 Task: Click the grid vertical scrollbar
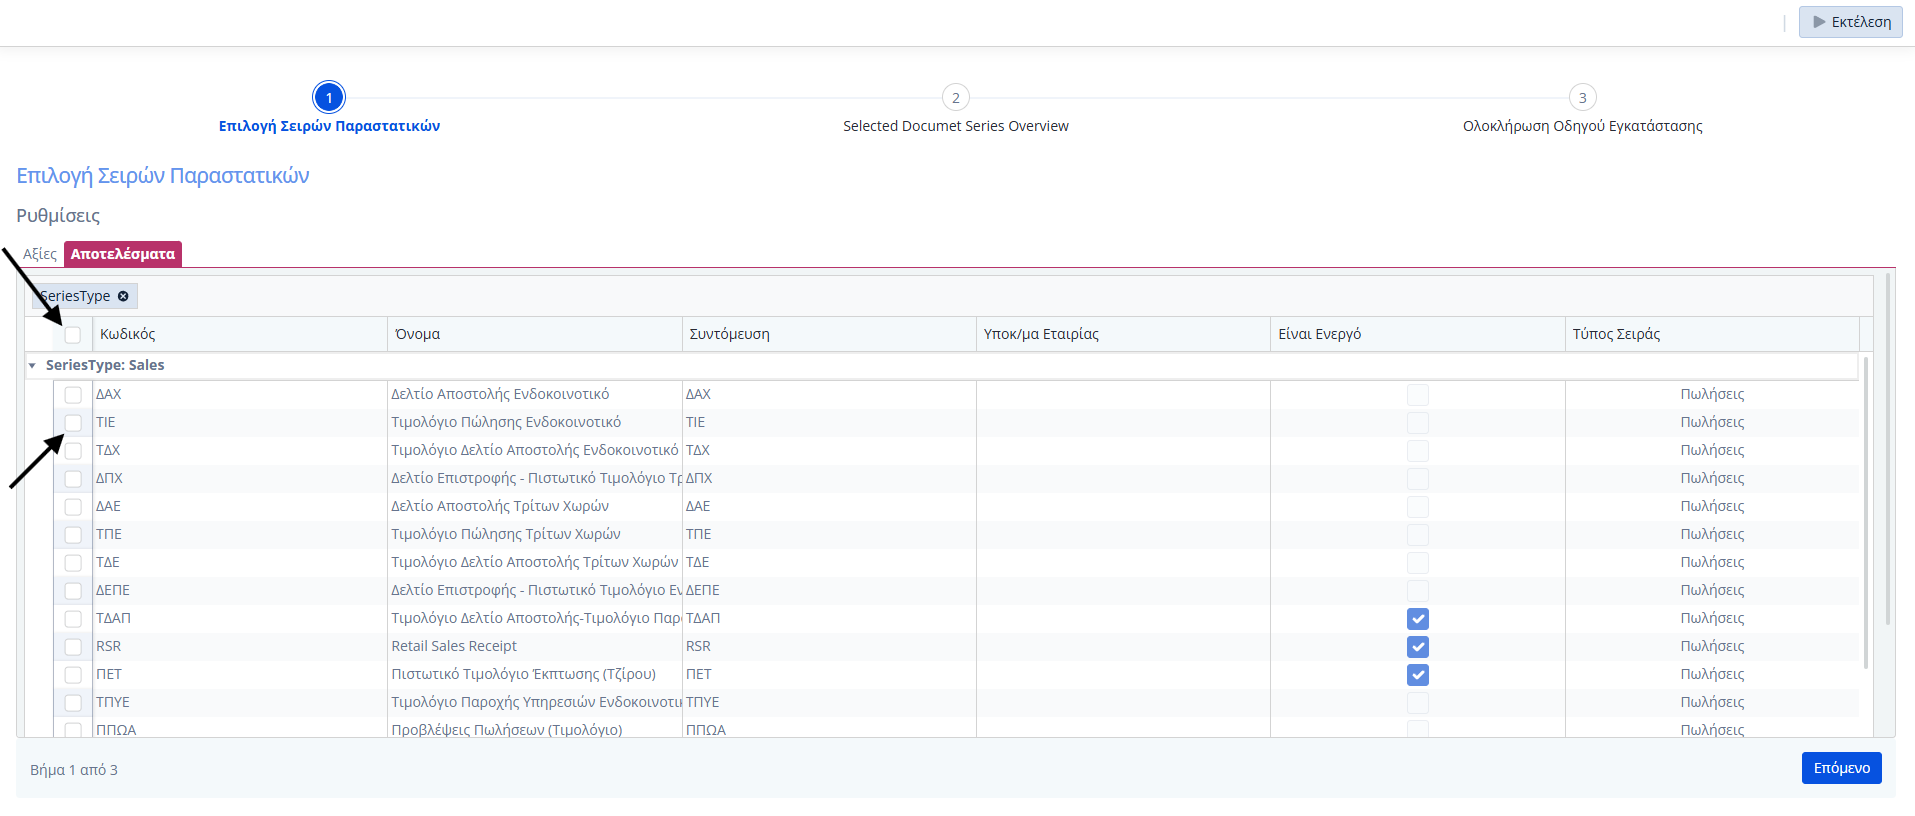click(x=1866, y=510)
